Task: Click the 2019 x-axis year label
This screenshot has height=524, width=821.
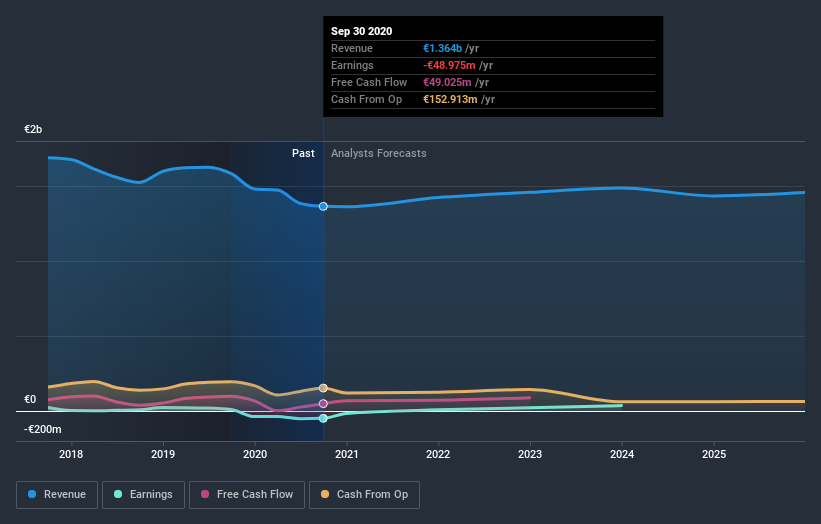Action: (163, 454)
